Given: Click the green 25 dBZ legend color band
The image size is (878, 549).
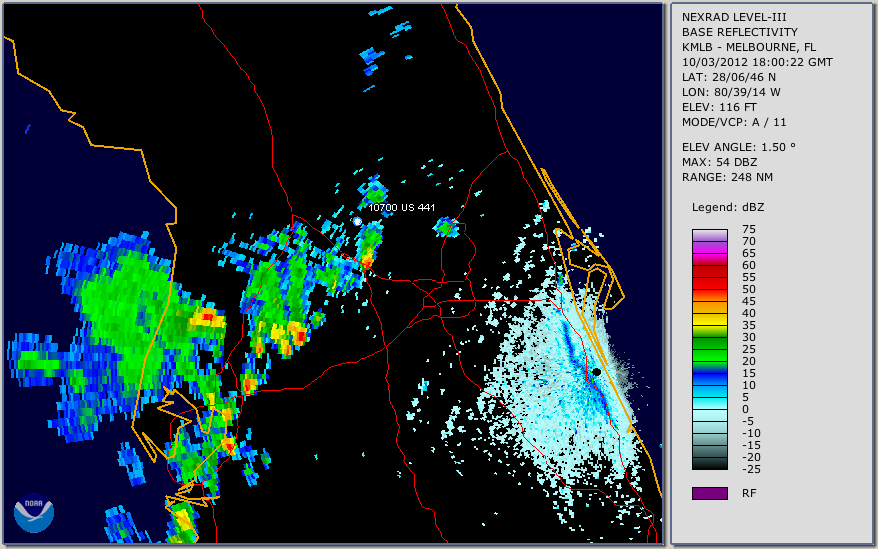Looking at the screenshot, I should (709, 343).
